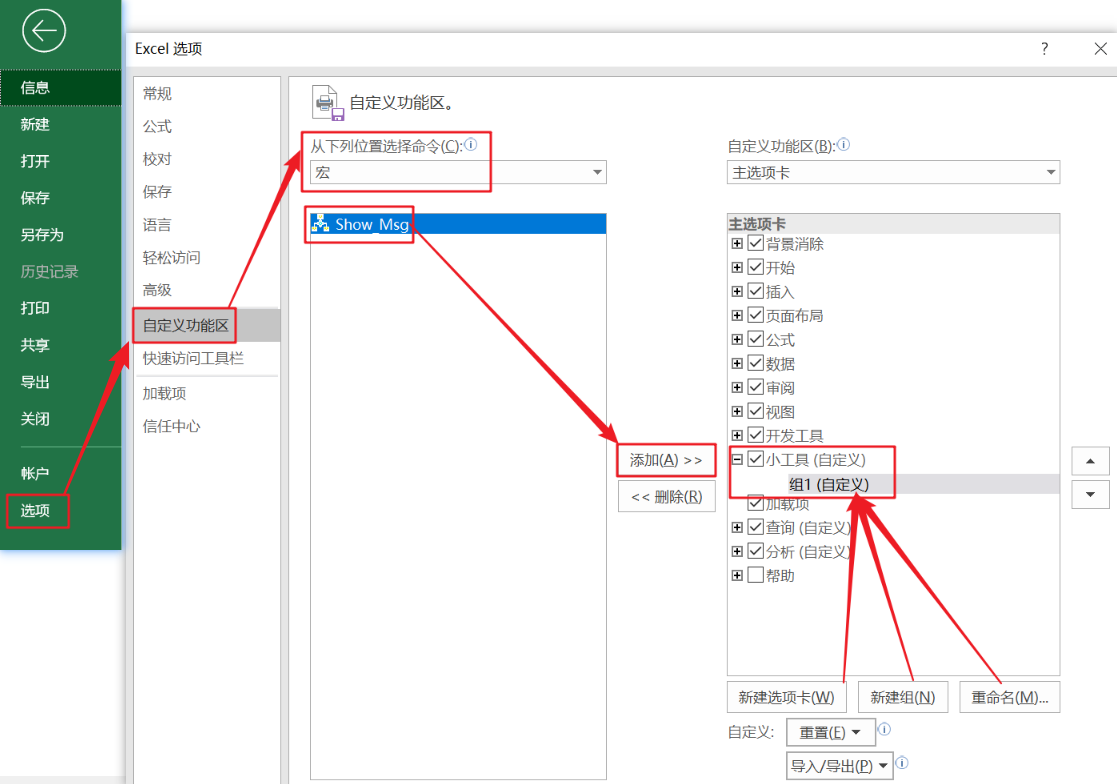Disable the 开发工具 checkbox
This screenshot has height=784, width=1117.
[756, 435]
